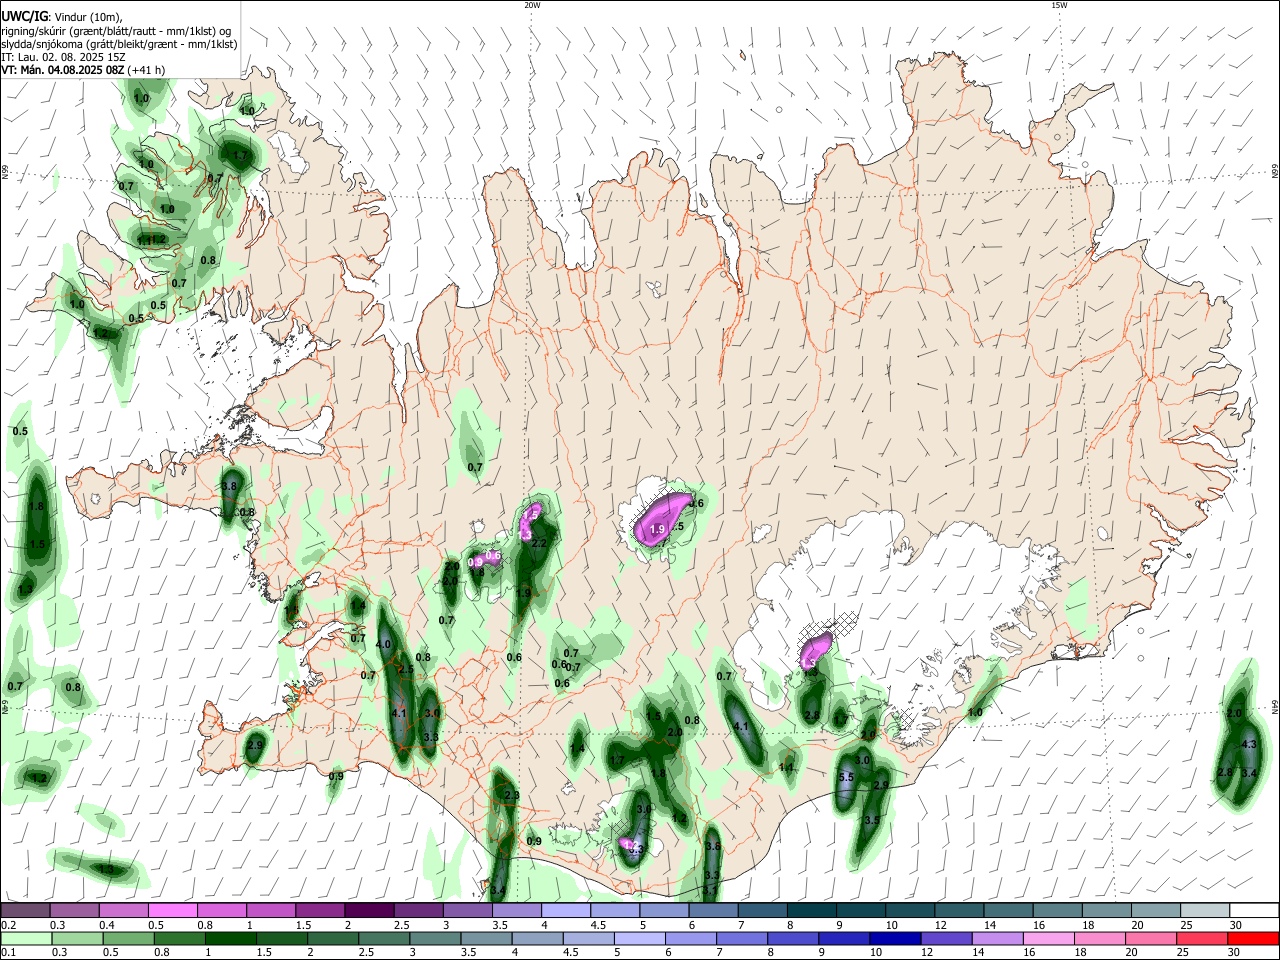Click the 'UWC/IG: Vindur (10m)' title text
This screenshot has width=1280, height=960.
(60, 15)
